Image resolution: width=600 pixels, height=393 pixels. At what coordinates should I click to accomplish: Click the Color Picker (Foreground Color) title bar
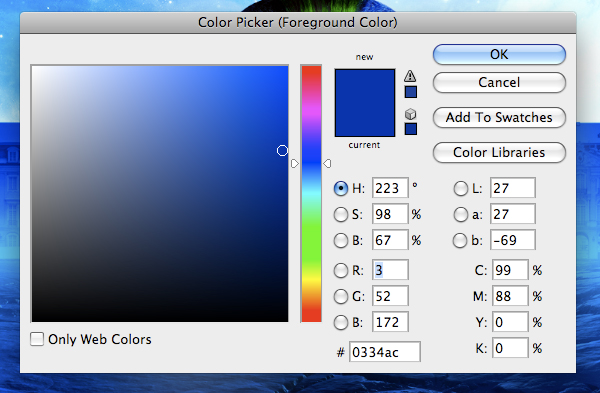(298, 22)
